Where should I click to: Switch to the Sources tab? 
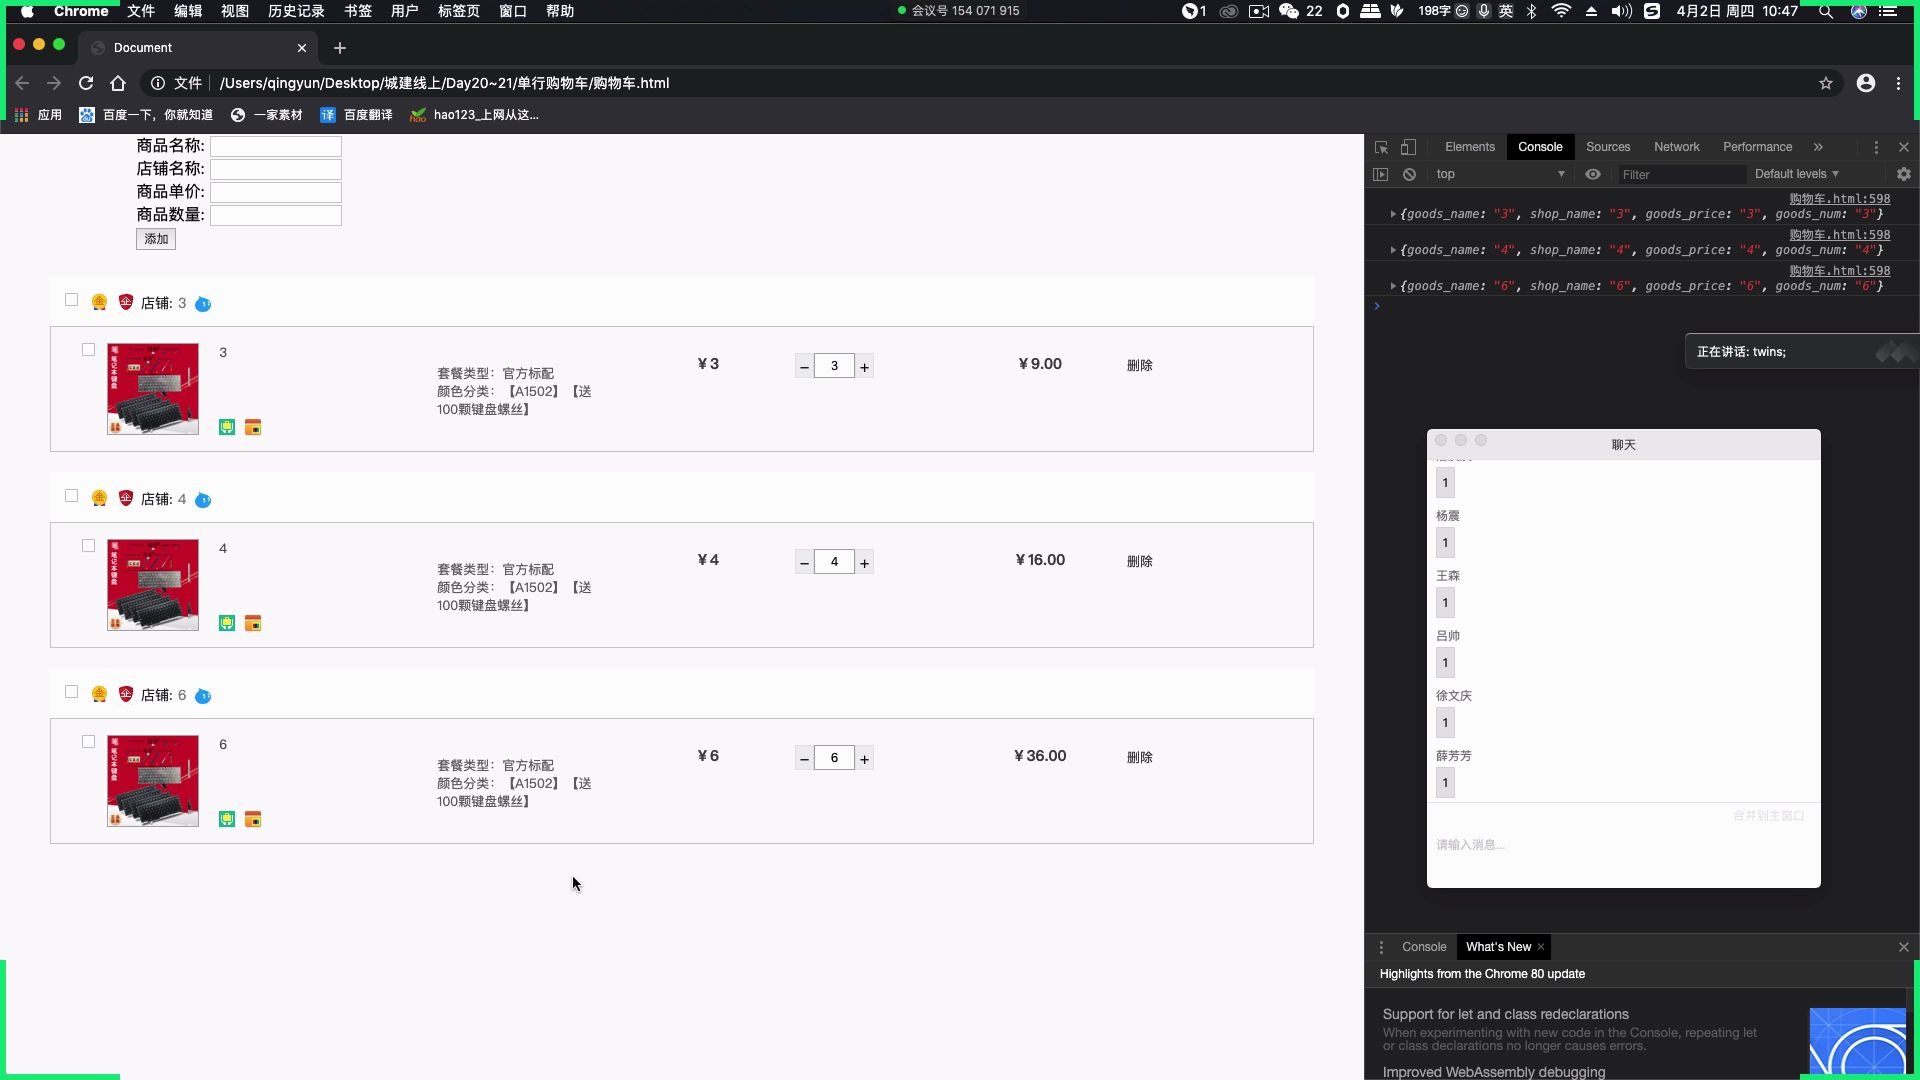(1608, 147)
